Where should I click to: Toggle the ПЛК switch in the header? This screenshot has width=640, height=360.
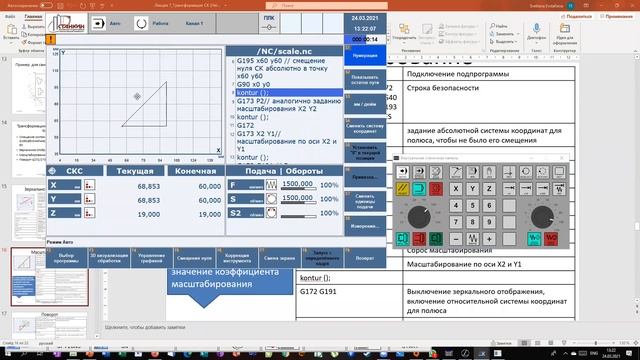[x=269, y=27]
